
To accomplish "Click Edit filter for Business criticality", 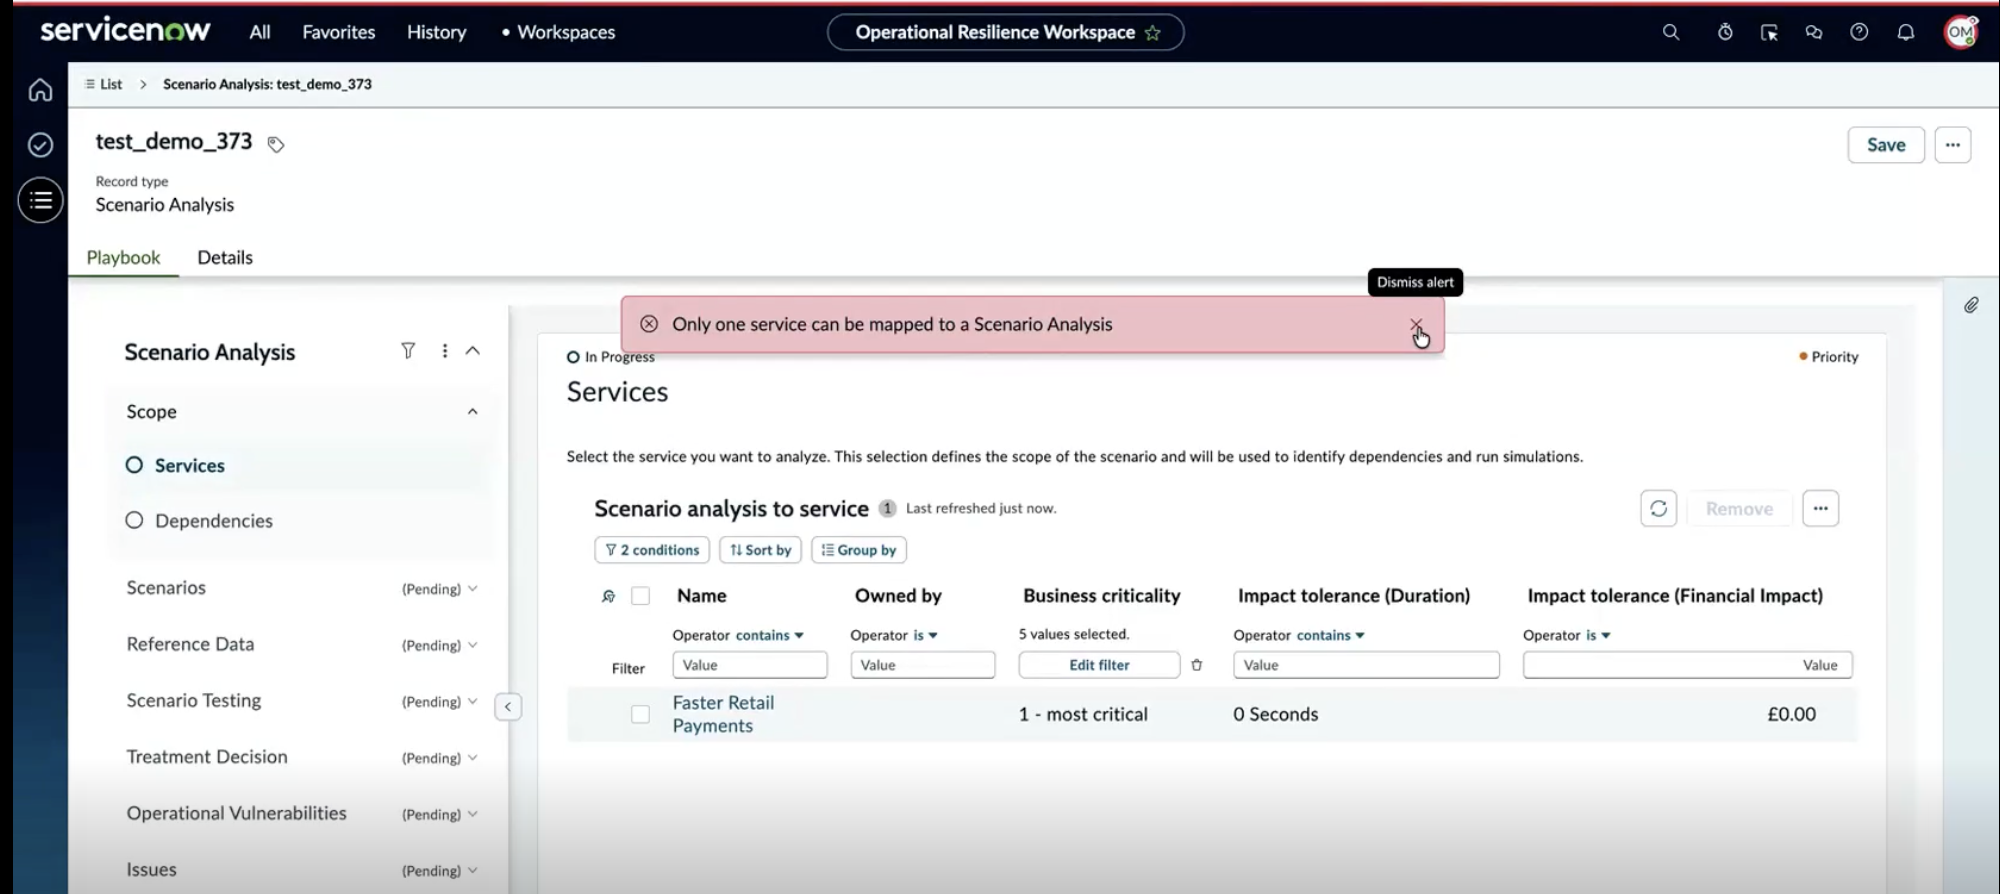I will click(1099, 665).
